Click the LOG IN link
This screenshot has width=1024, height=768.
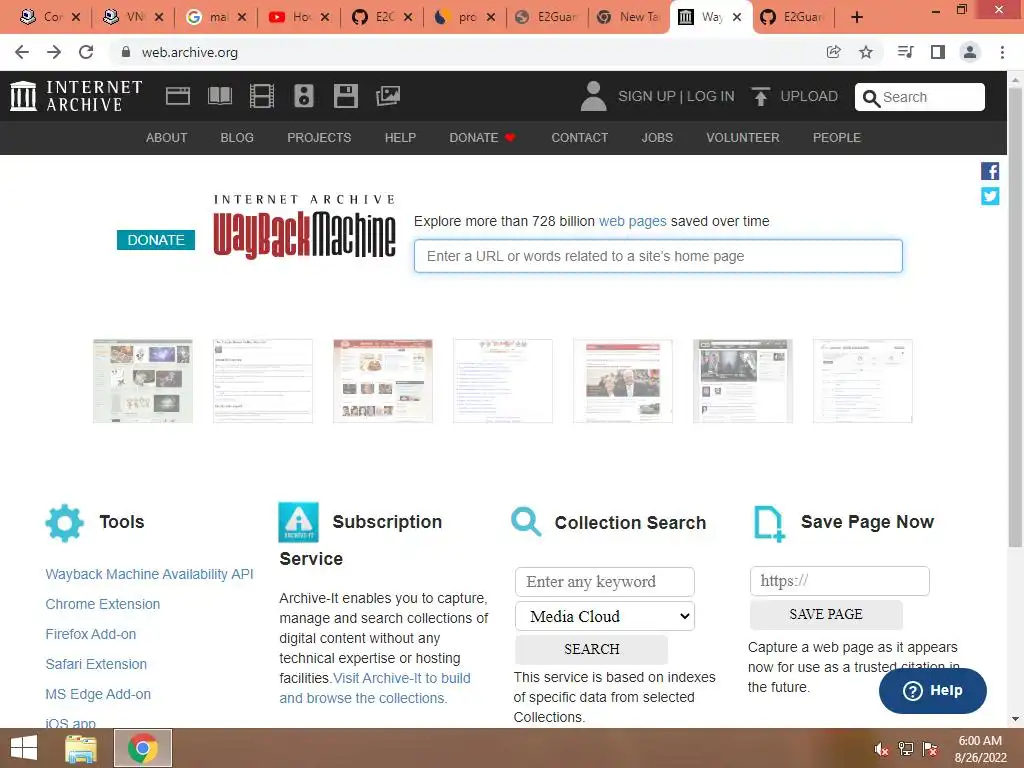point(711,96)
